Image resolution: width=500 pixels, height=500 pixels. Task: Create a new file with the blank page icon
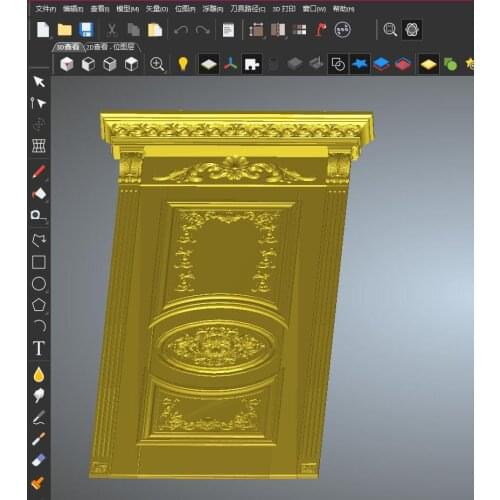[x=43, y=30]
